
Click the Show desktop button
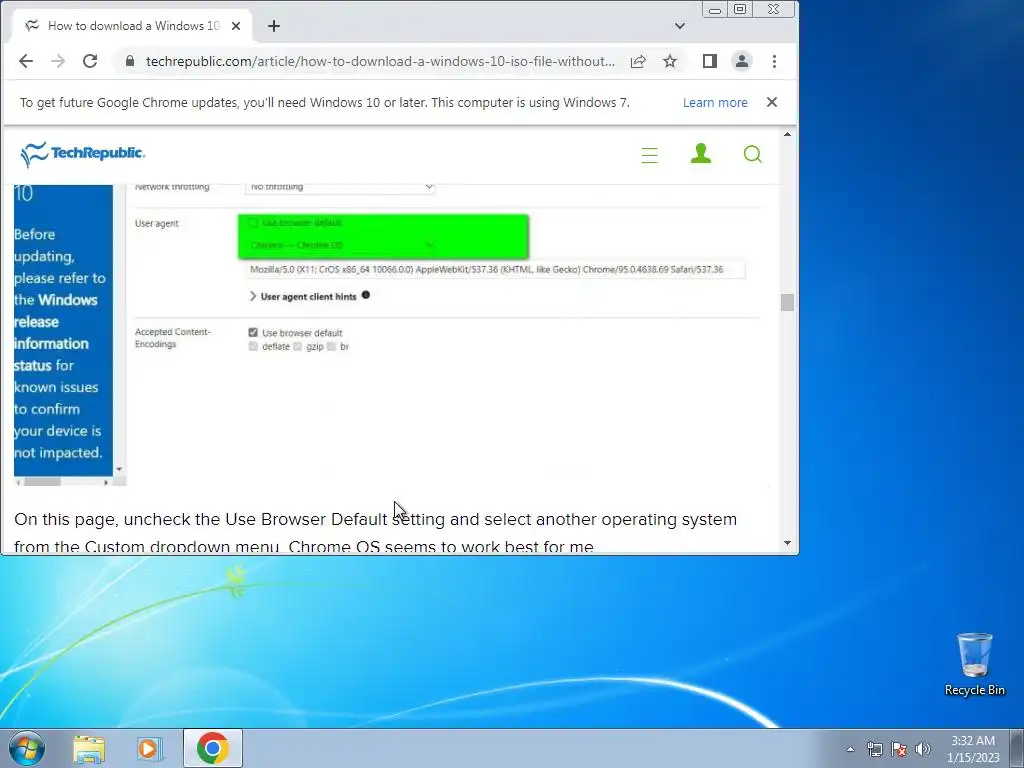click(1017, 749)
